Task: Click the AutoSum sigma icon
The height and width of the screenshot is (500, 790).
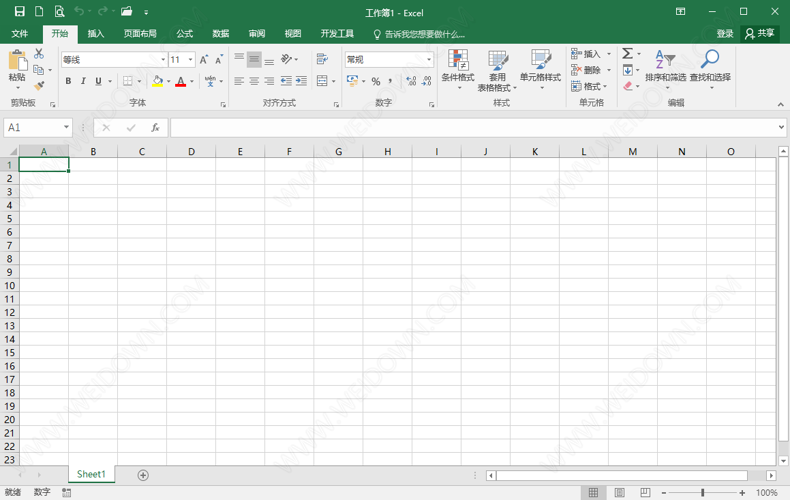Action: tap(628, 53)
